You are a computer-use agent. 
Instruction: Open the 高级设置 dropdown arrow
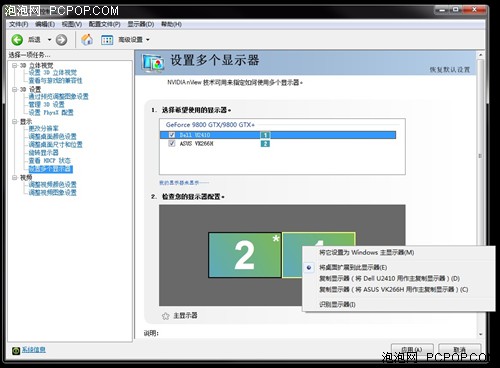coord(148,40)
